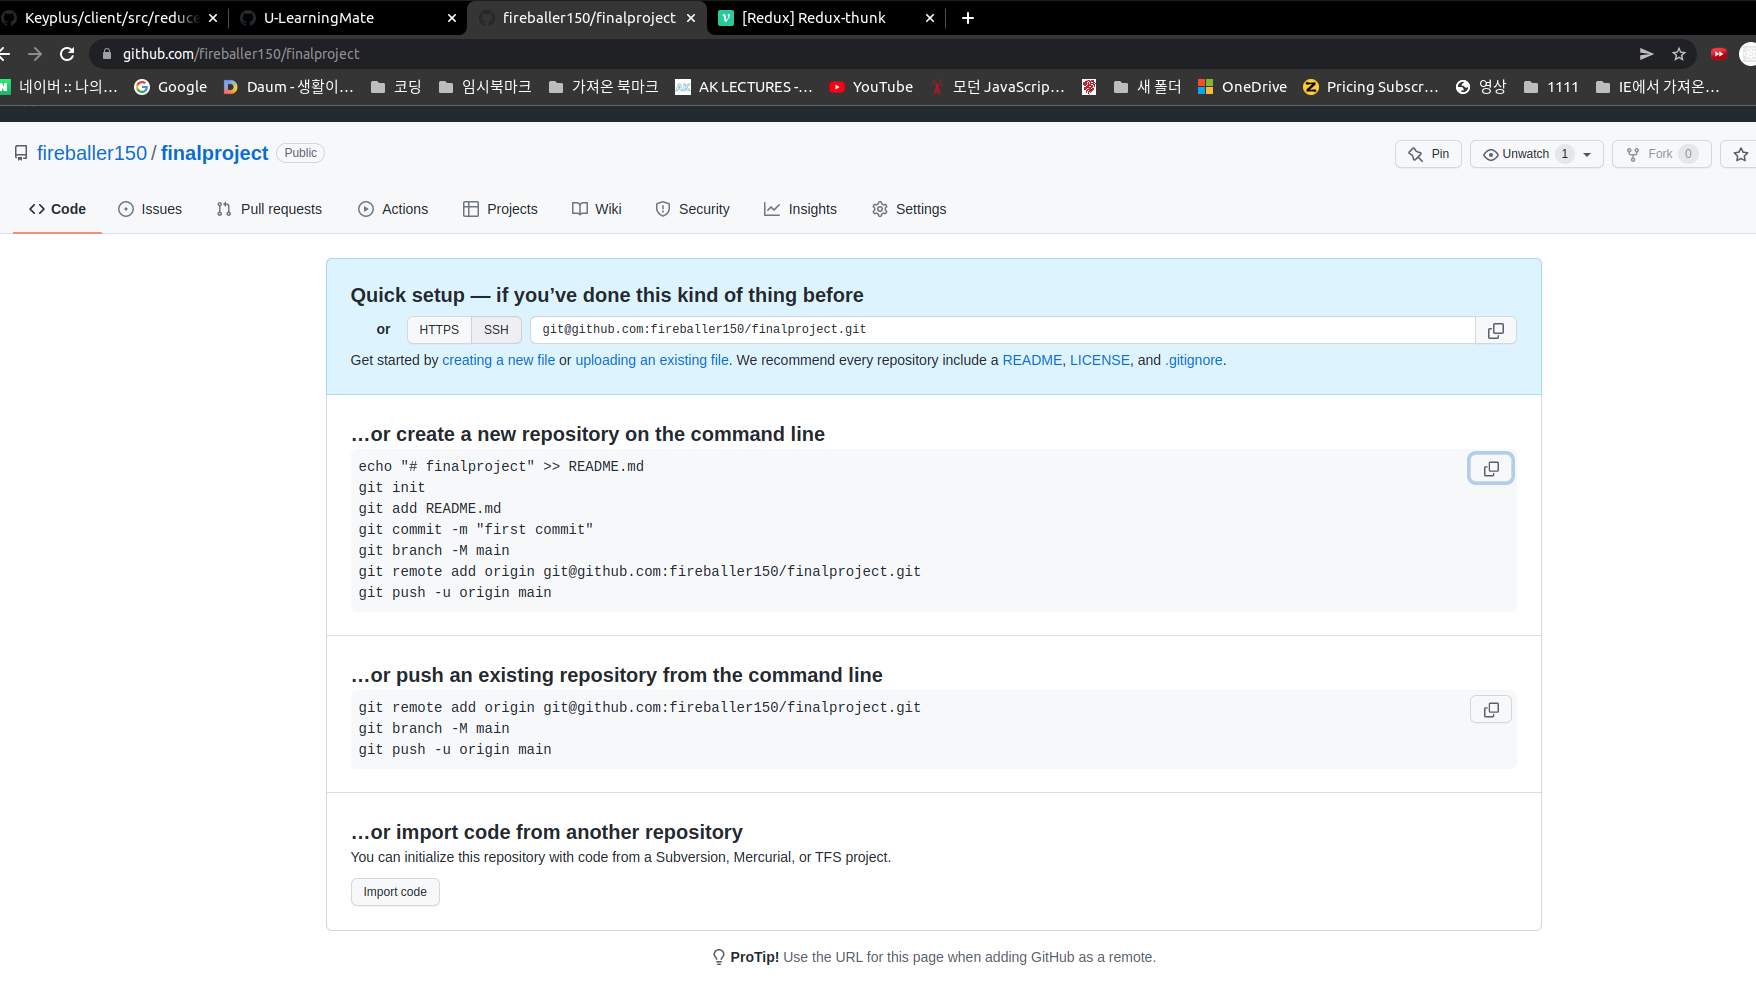Open the YouTube bookmark
The width and height of the screenshot is (1756, 1000).
coord(871,87)
